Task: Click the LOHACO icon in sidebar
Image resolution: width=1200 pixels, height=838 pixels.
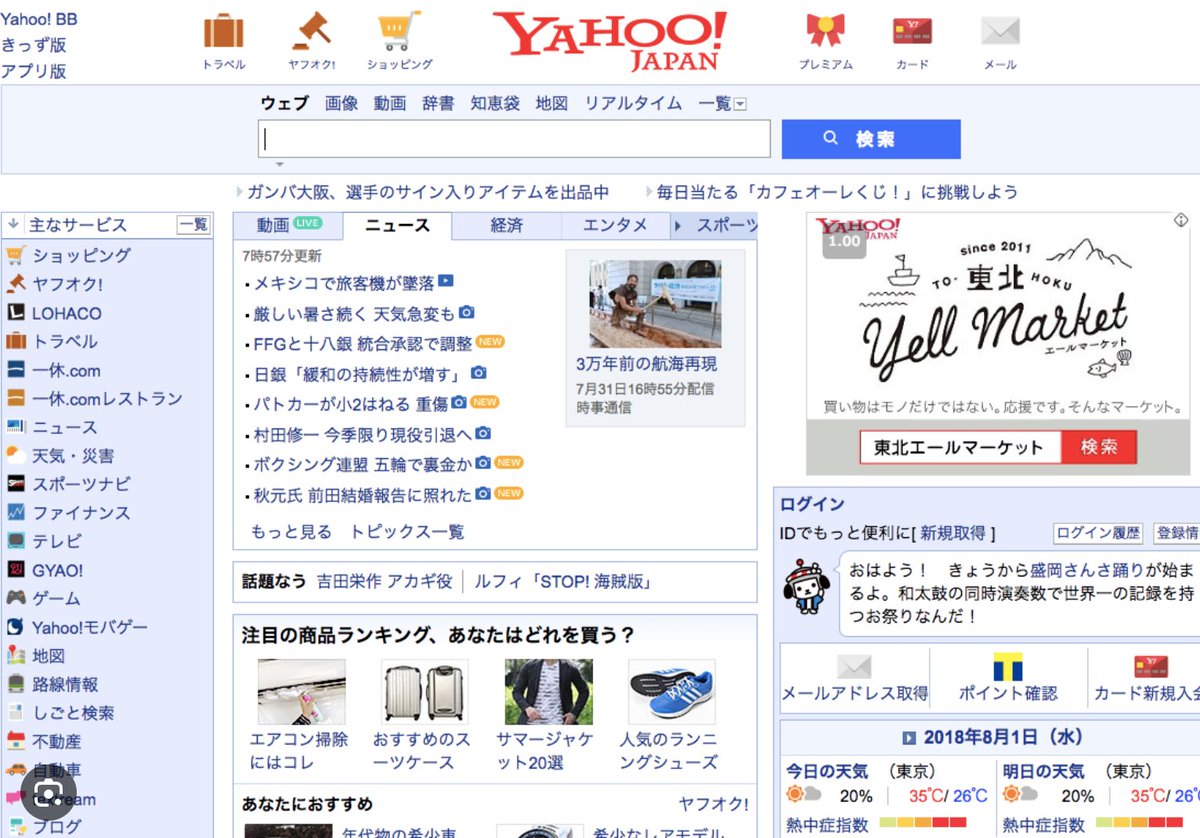Action: point(15,313)
